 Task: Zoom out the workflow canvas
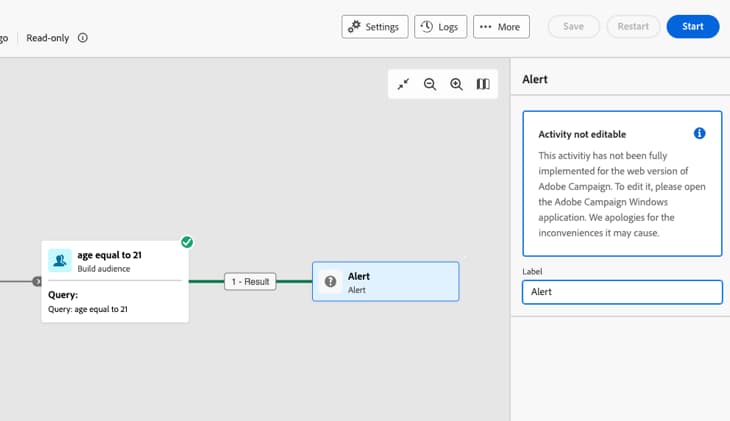pyautogui.click(x=430, y=84)
